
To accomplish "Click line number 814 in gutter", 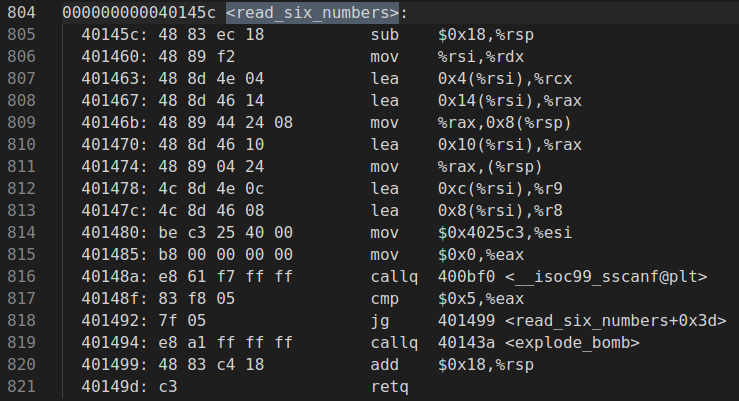I will click(x=20, y=233).
